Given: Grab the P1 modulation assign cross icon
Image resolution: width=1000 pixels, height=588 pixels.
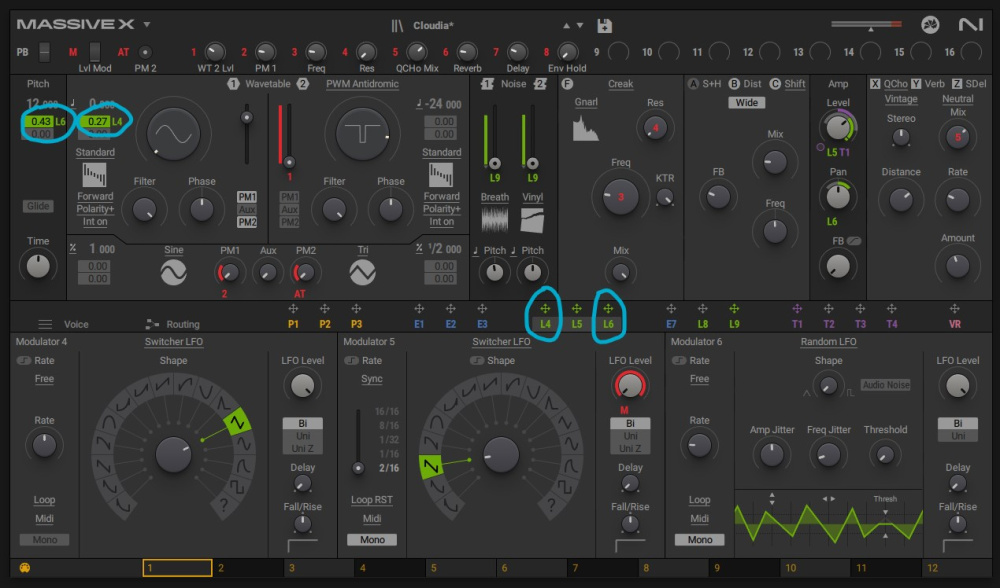Looking at the screenshot, I should [293, 309].
